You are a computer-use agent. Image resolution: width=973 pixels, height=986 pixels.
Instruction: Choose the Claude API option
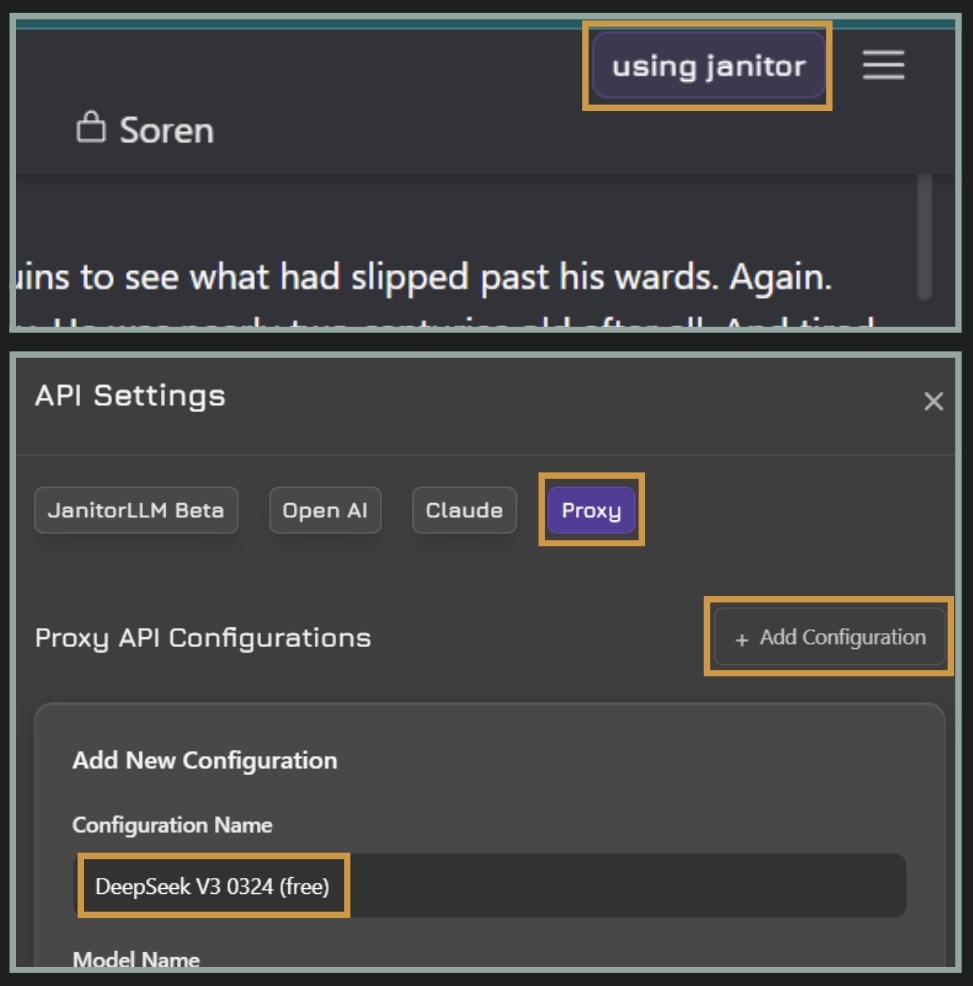tap(464, 510)
